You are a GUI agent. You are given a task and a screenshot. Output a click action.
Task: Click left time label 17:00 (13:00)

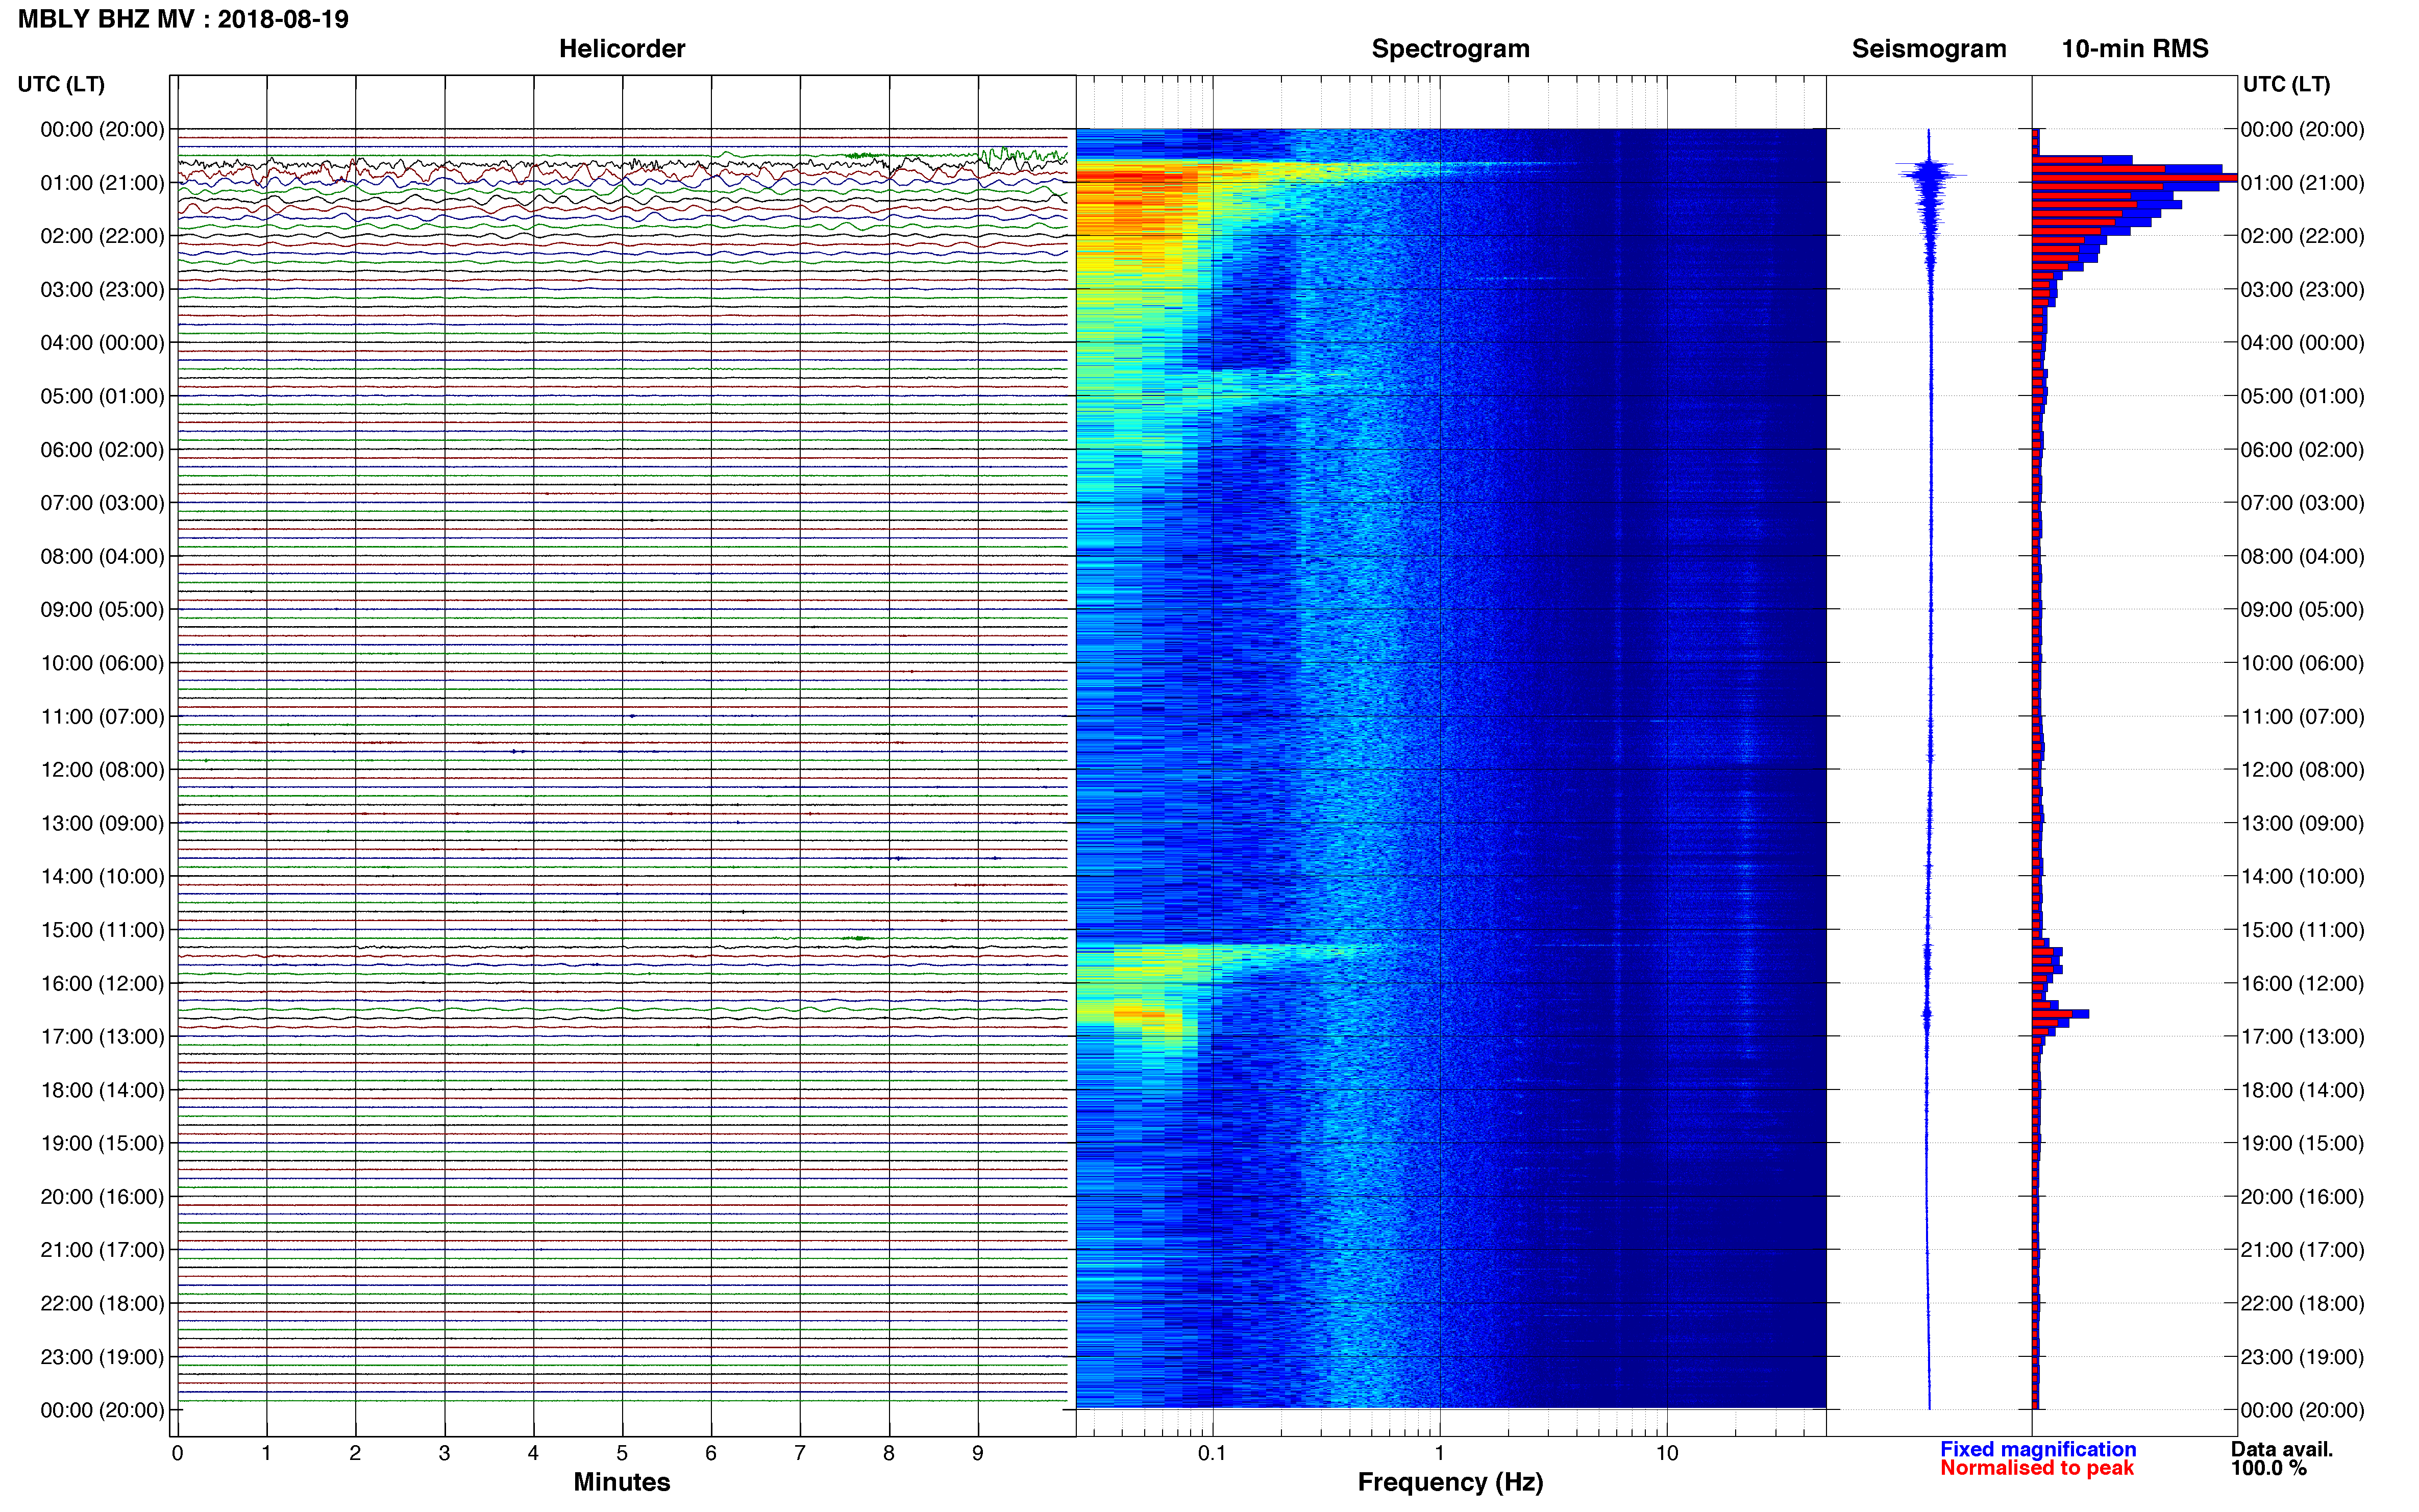102,1036
